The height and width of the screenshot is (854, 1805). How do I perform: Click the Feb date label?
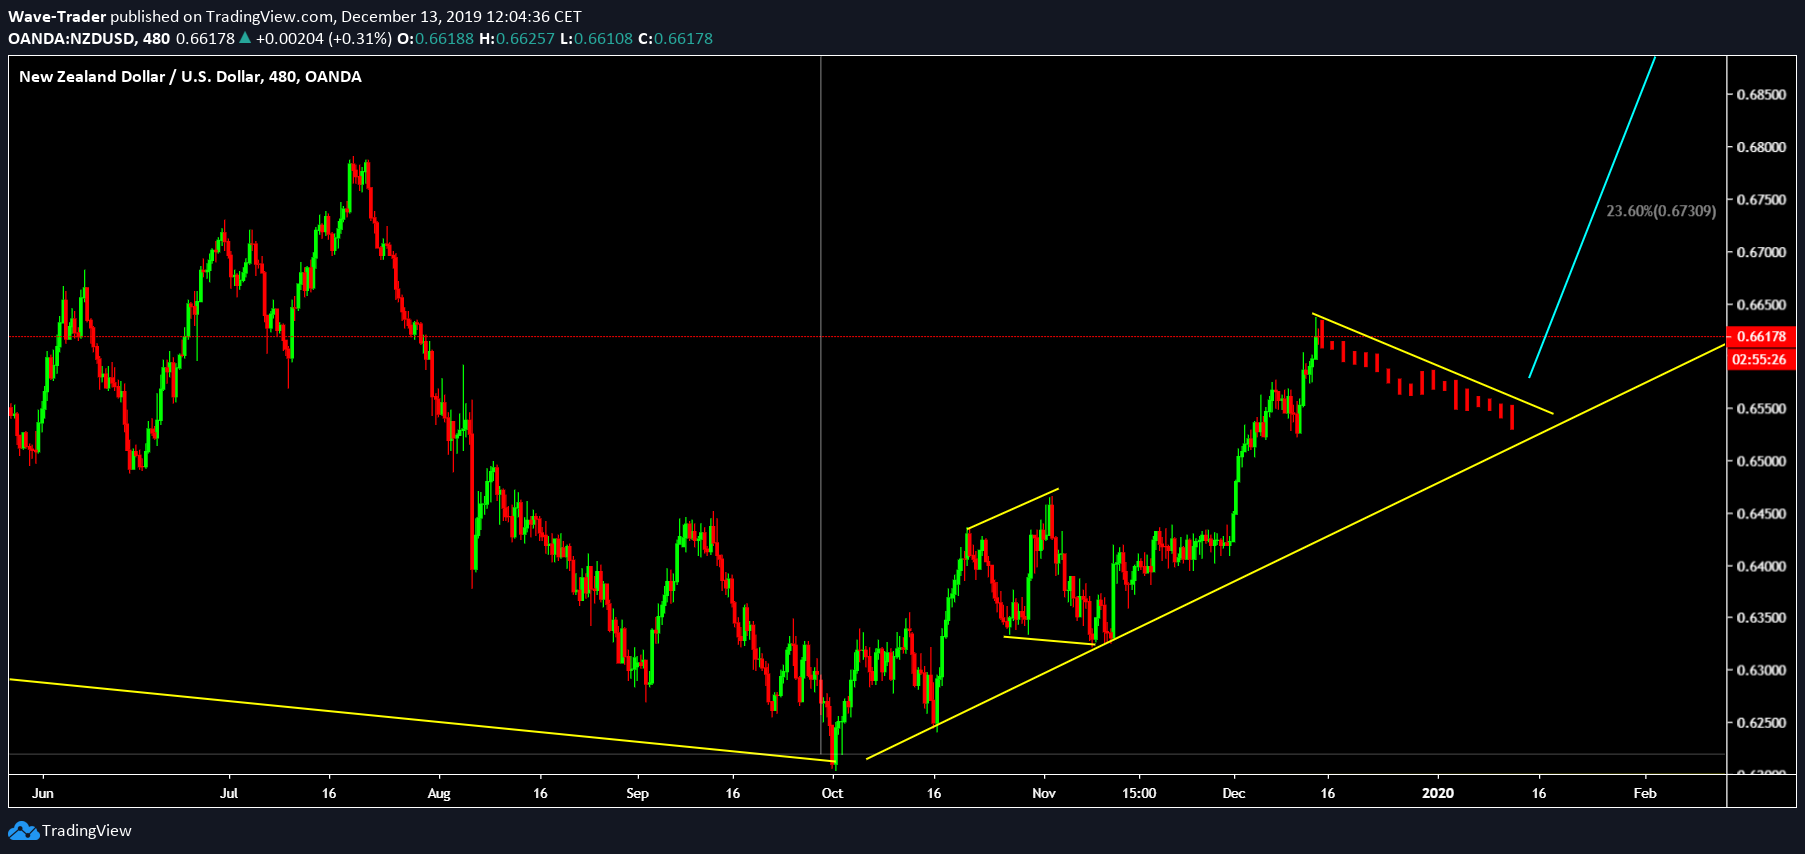(x=1645, y=793)
